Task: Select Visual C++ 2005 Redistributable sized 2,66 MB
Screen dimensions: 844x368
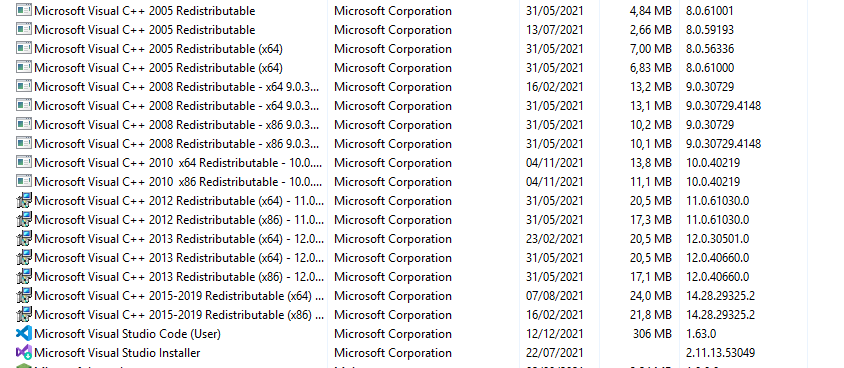Action: [x=144, y=30]
